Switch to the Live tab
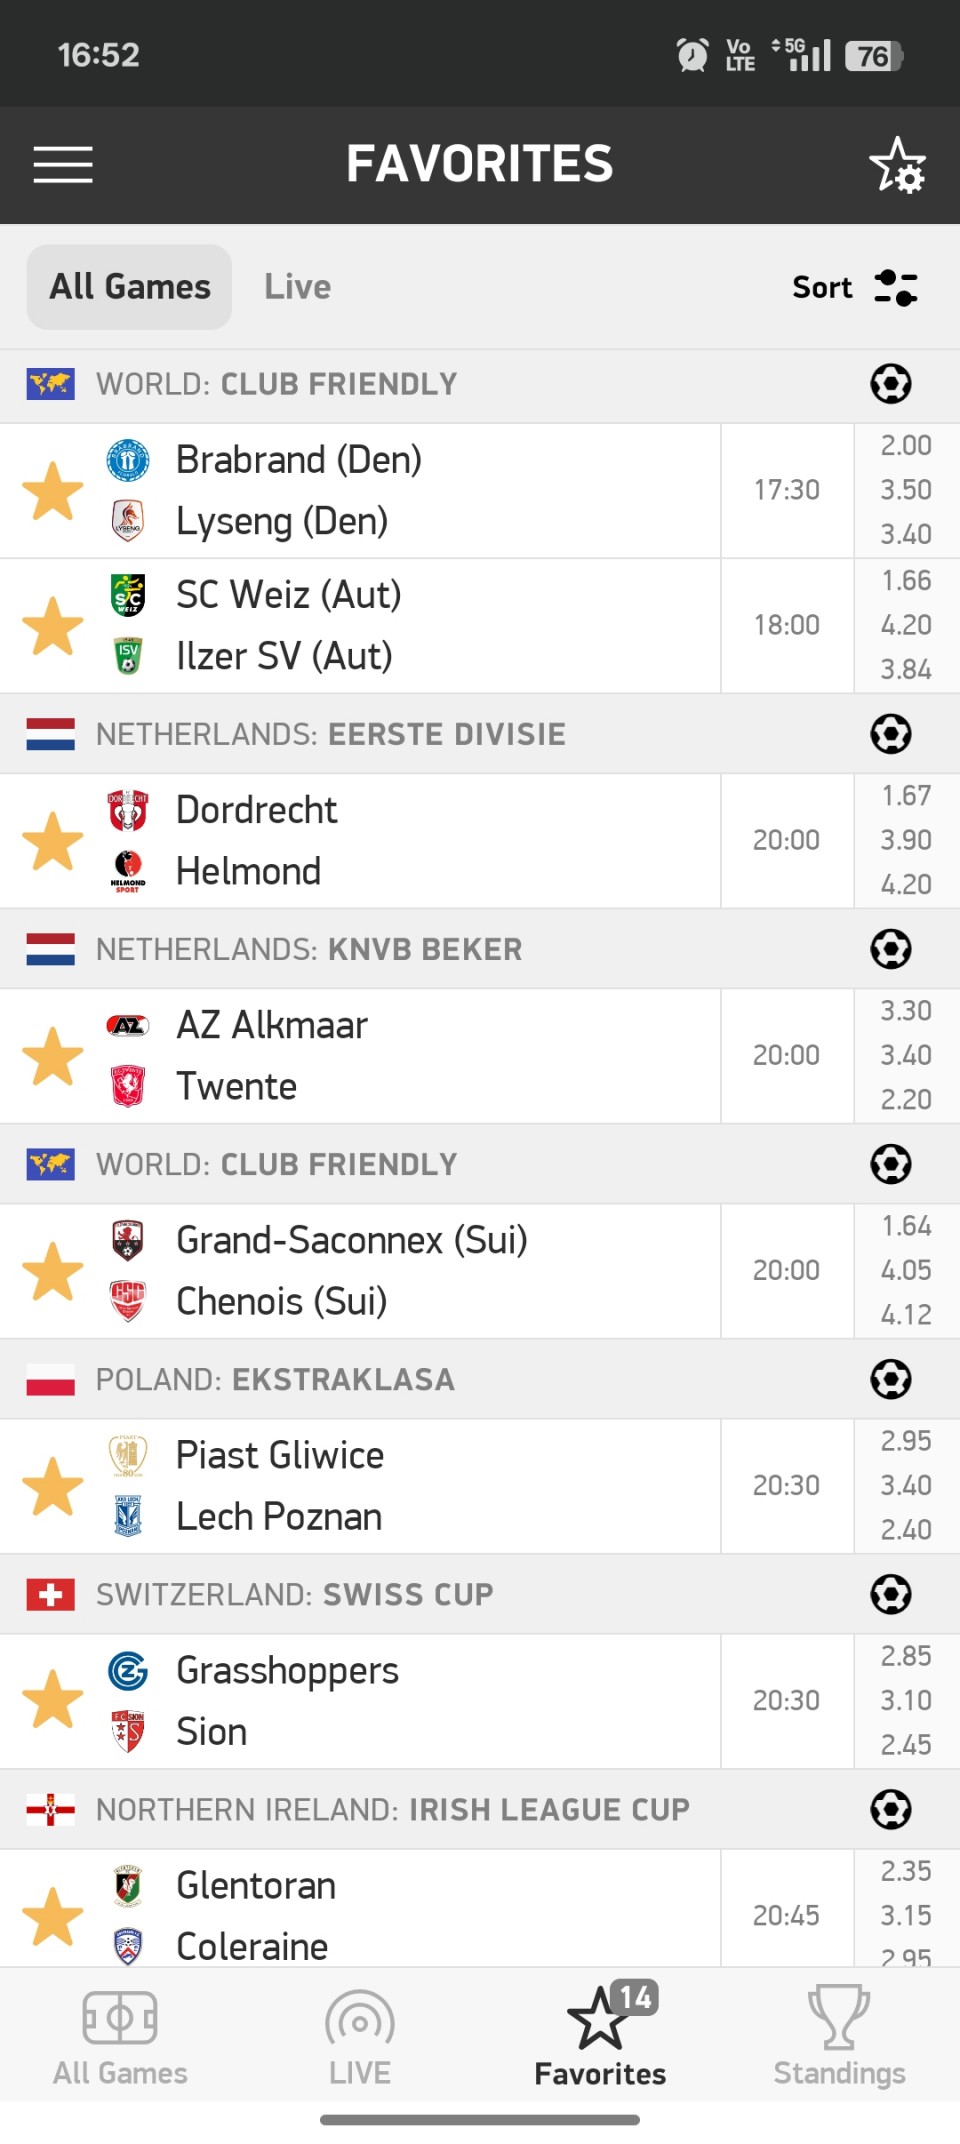 297,288
